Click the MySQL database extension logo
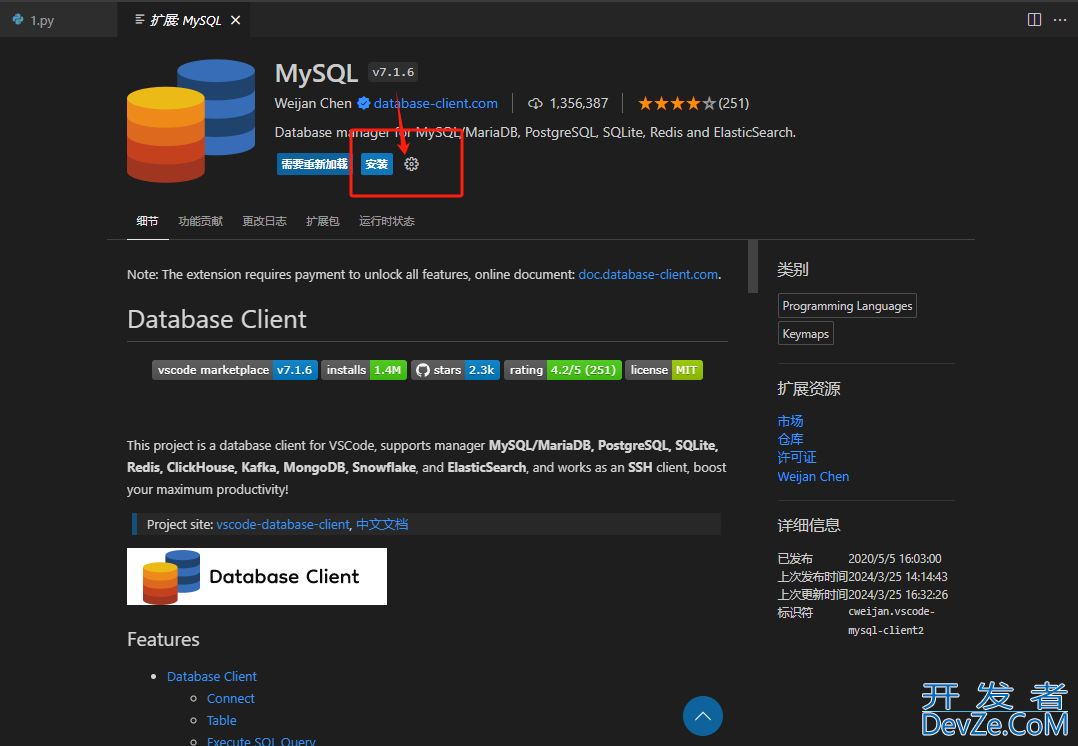This screenshot has height=746, width=1078. click(191, 121)
